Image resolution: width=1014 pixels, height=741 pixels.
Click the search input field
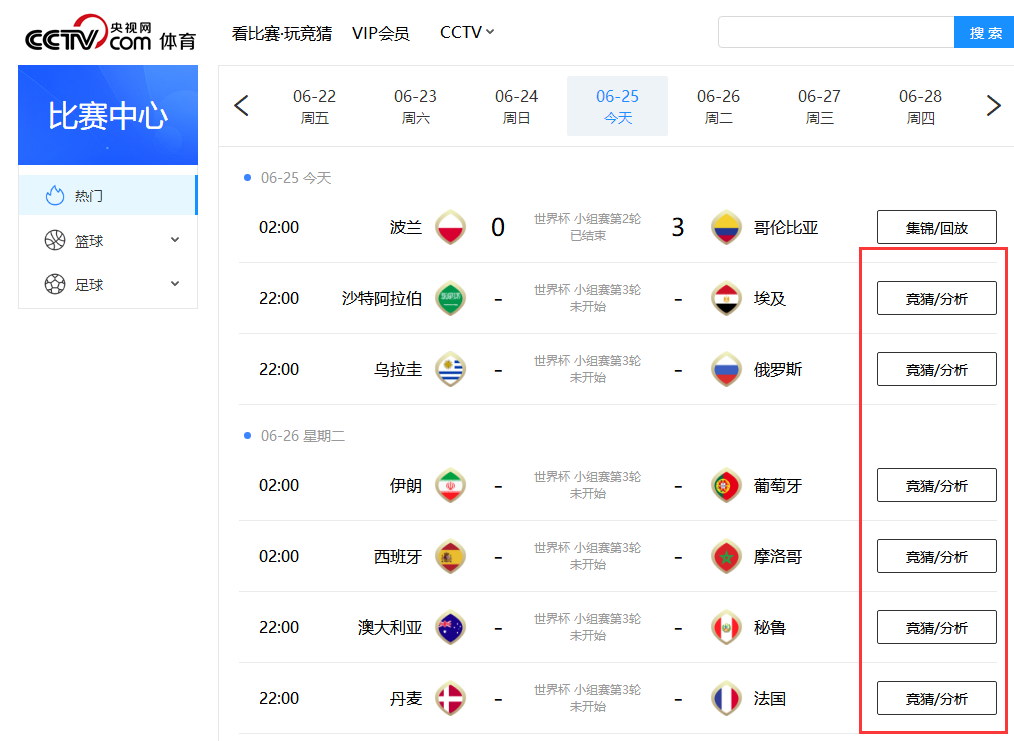click(x=836, y=33)
